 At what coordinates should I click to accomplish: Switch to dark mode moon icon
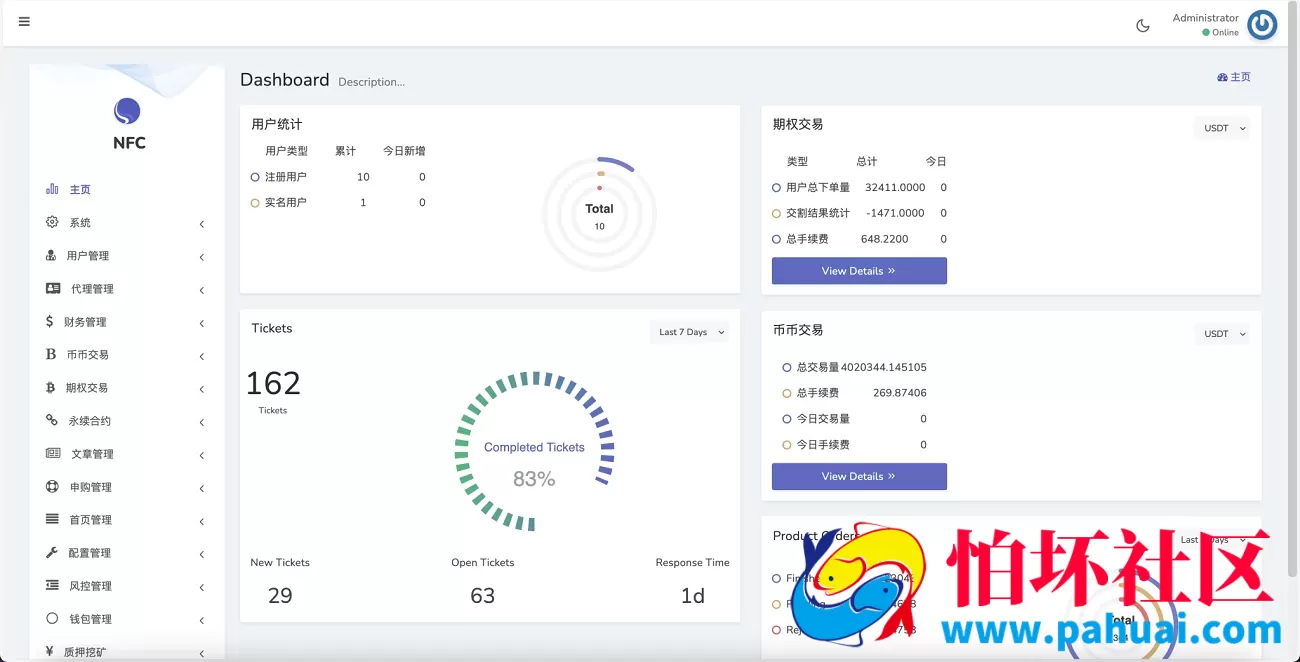pyautogui.click(x=1143, y=26)
